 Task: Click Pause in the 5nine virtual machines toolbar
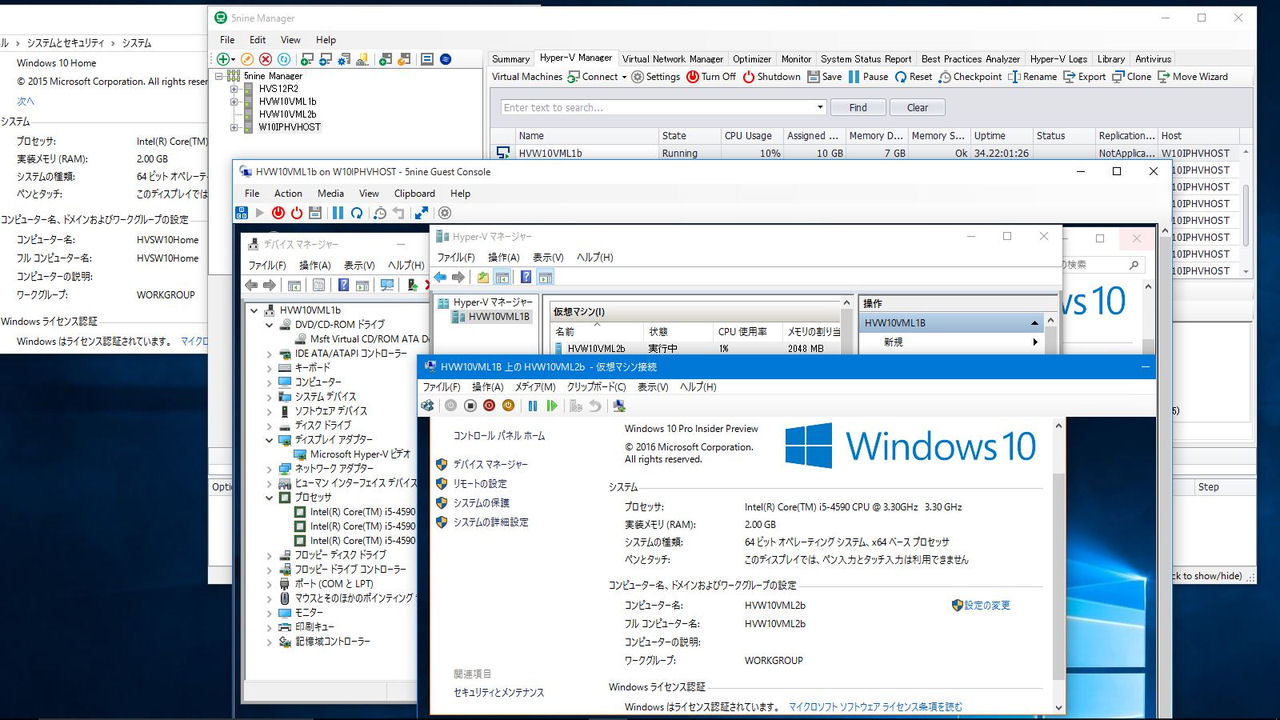click(x=868, y=77)
